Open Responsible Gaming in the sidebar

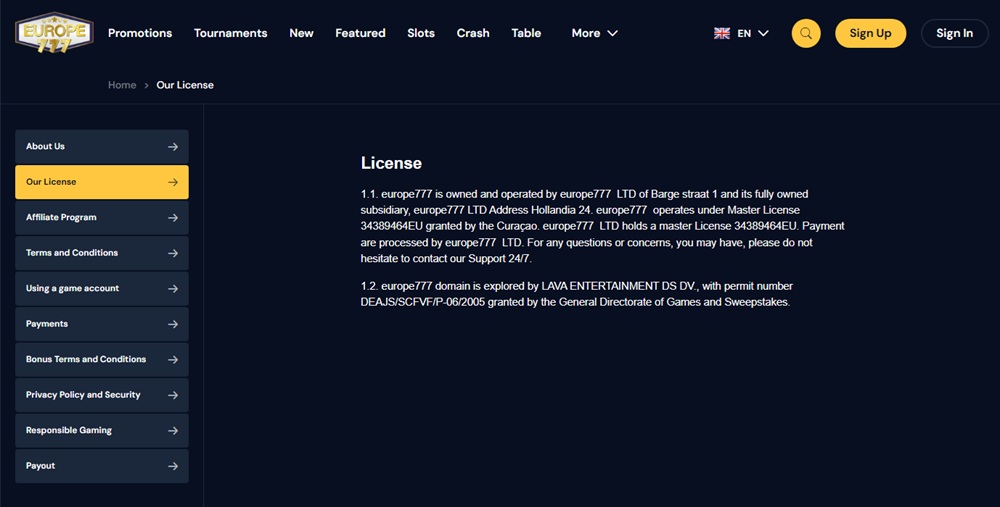tap(102, 431)
